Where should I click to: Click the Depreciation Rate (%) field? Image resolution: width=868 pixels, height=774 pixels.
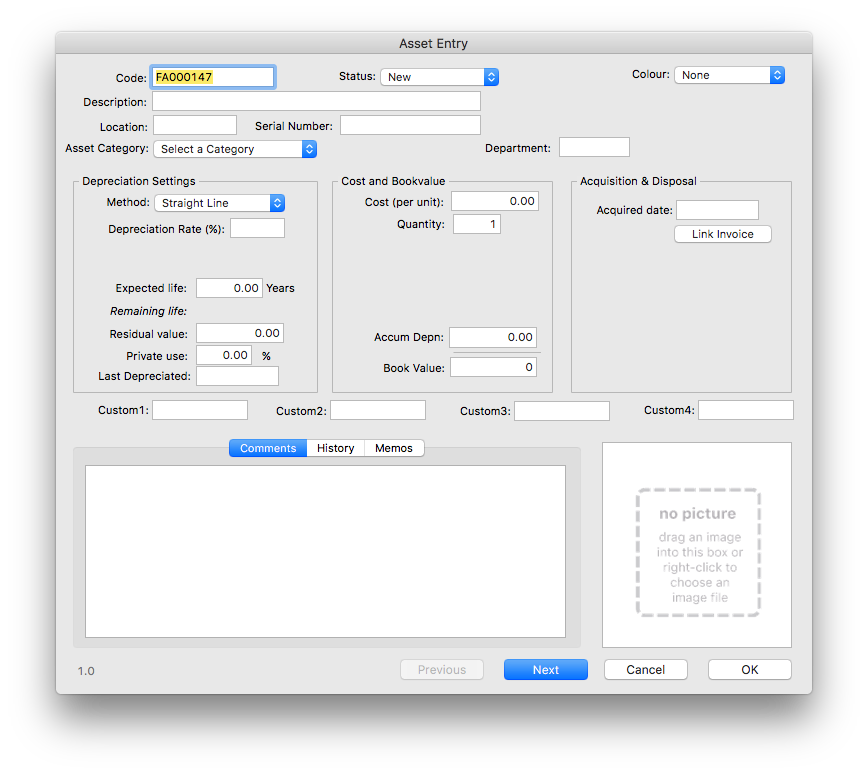click(x=257, y=228)
